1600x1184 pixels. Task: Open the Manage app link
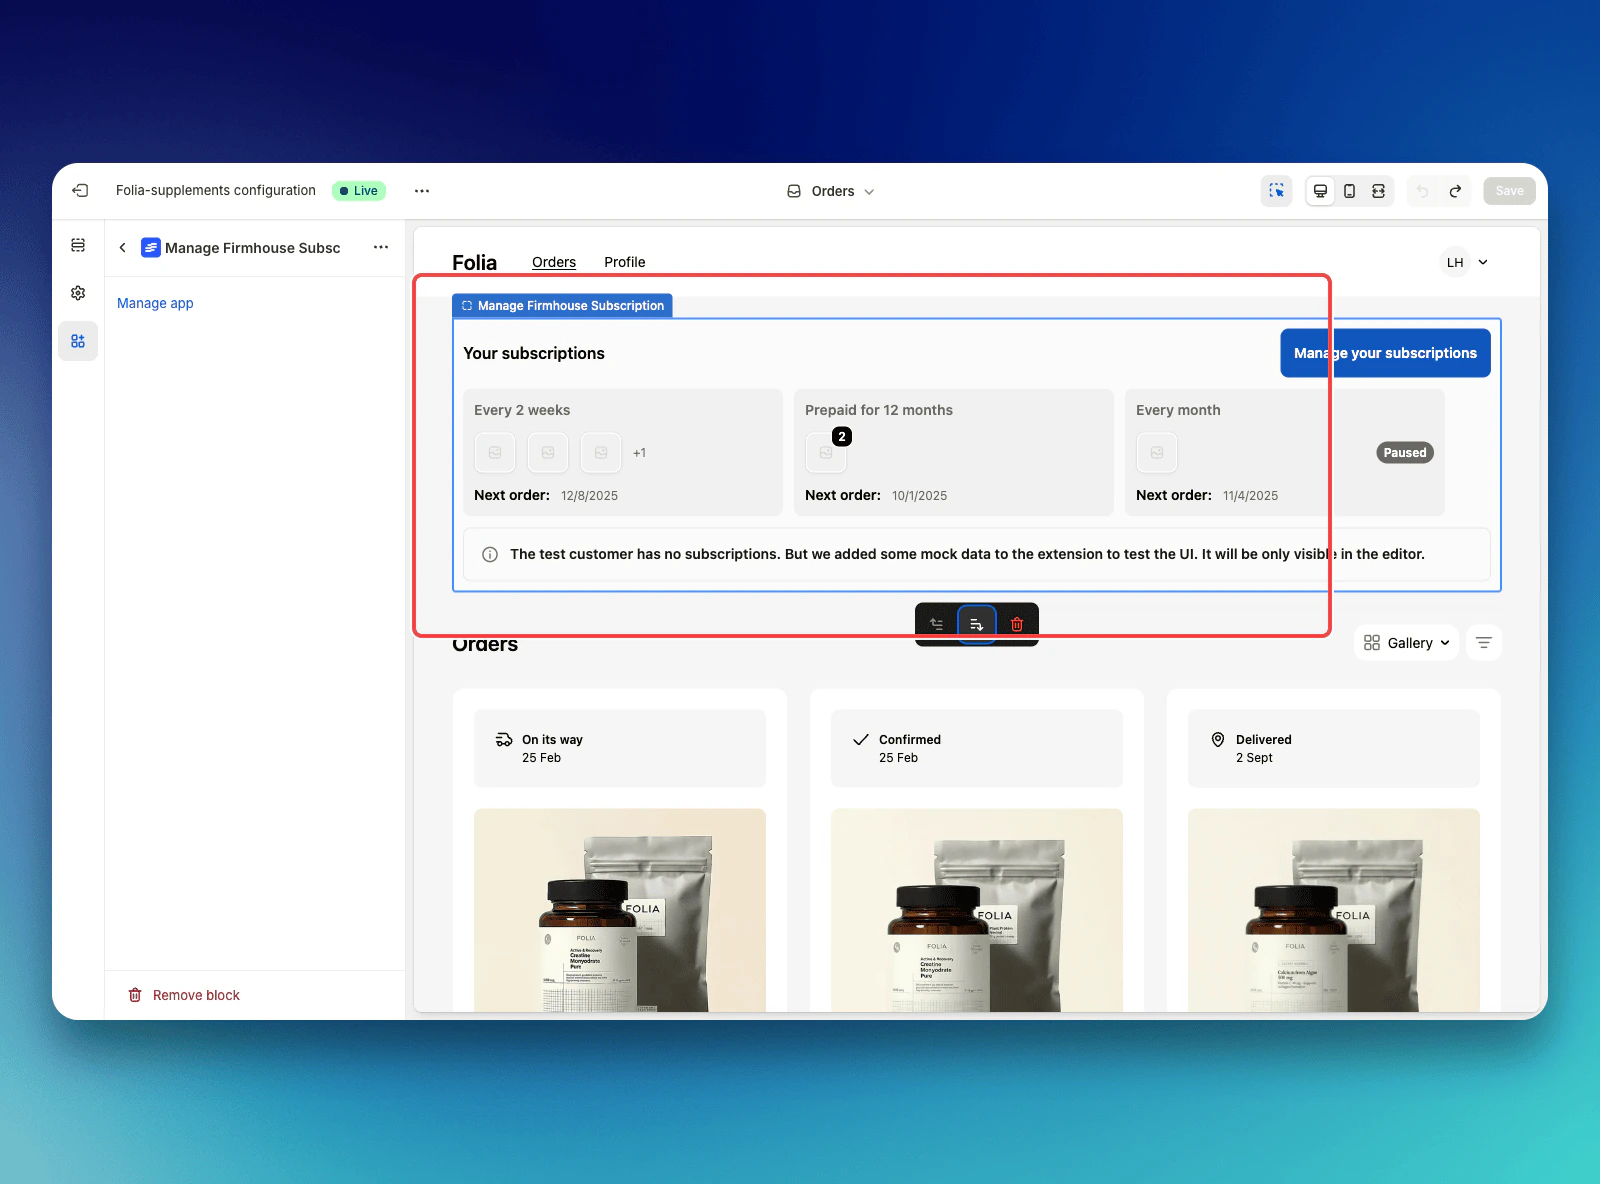[154, 303]
